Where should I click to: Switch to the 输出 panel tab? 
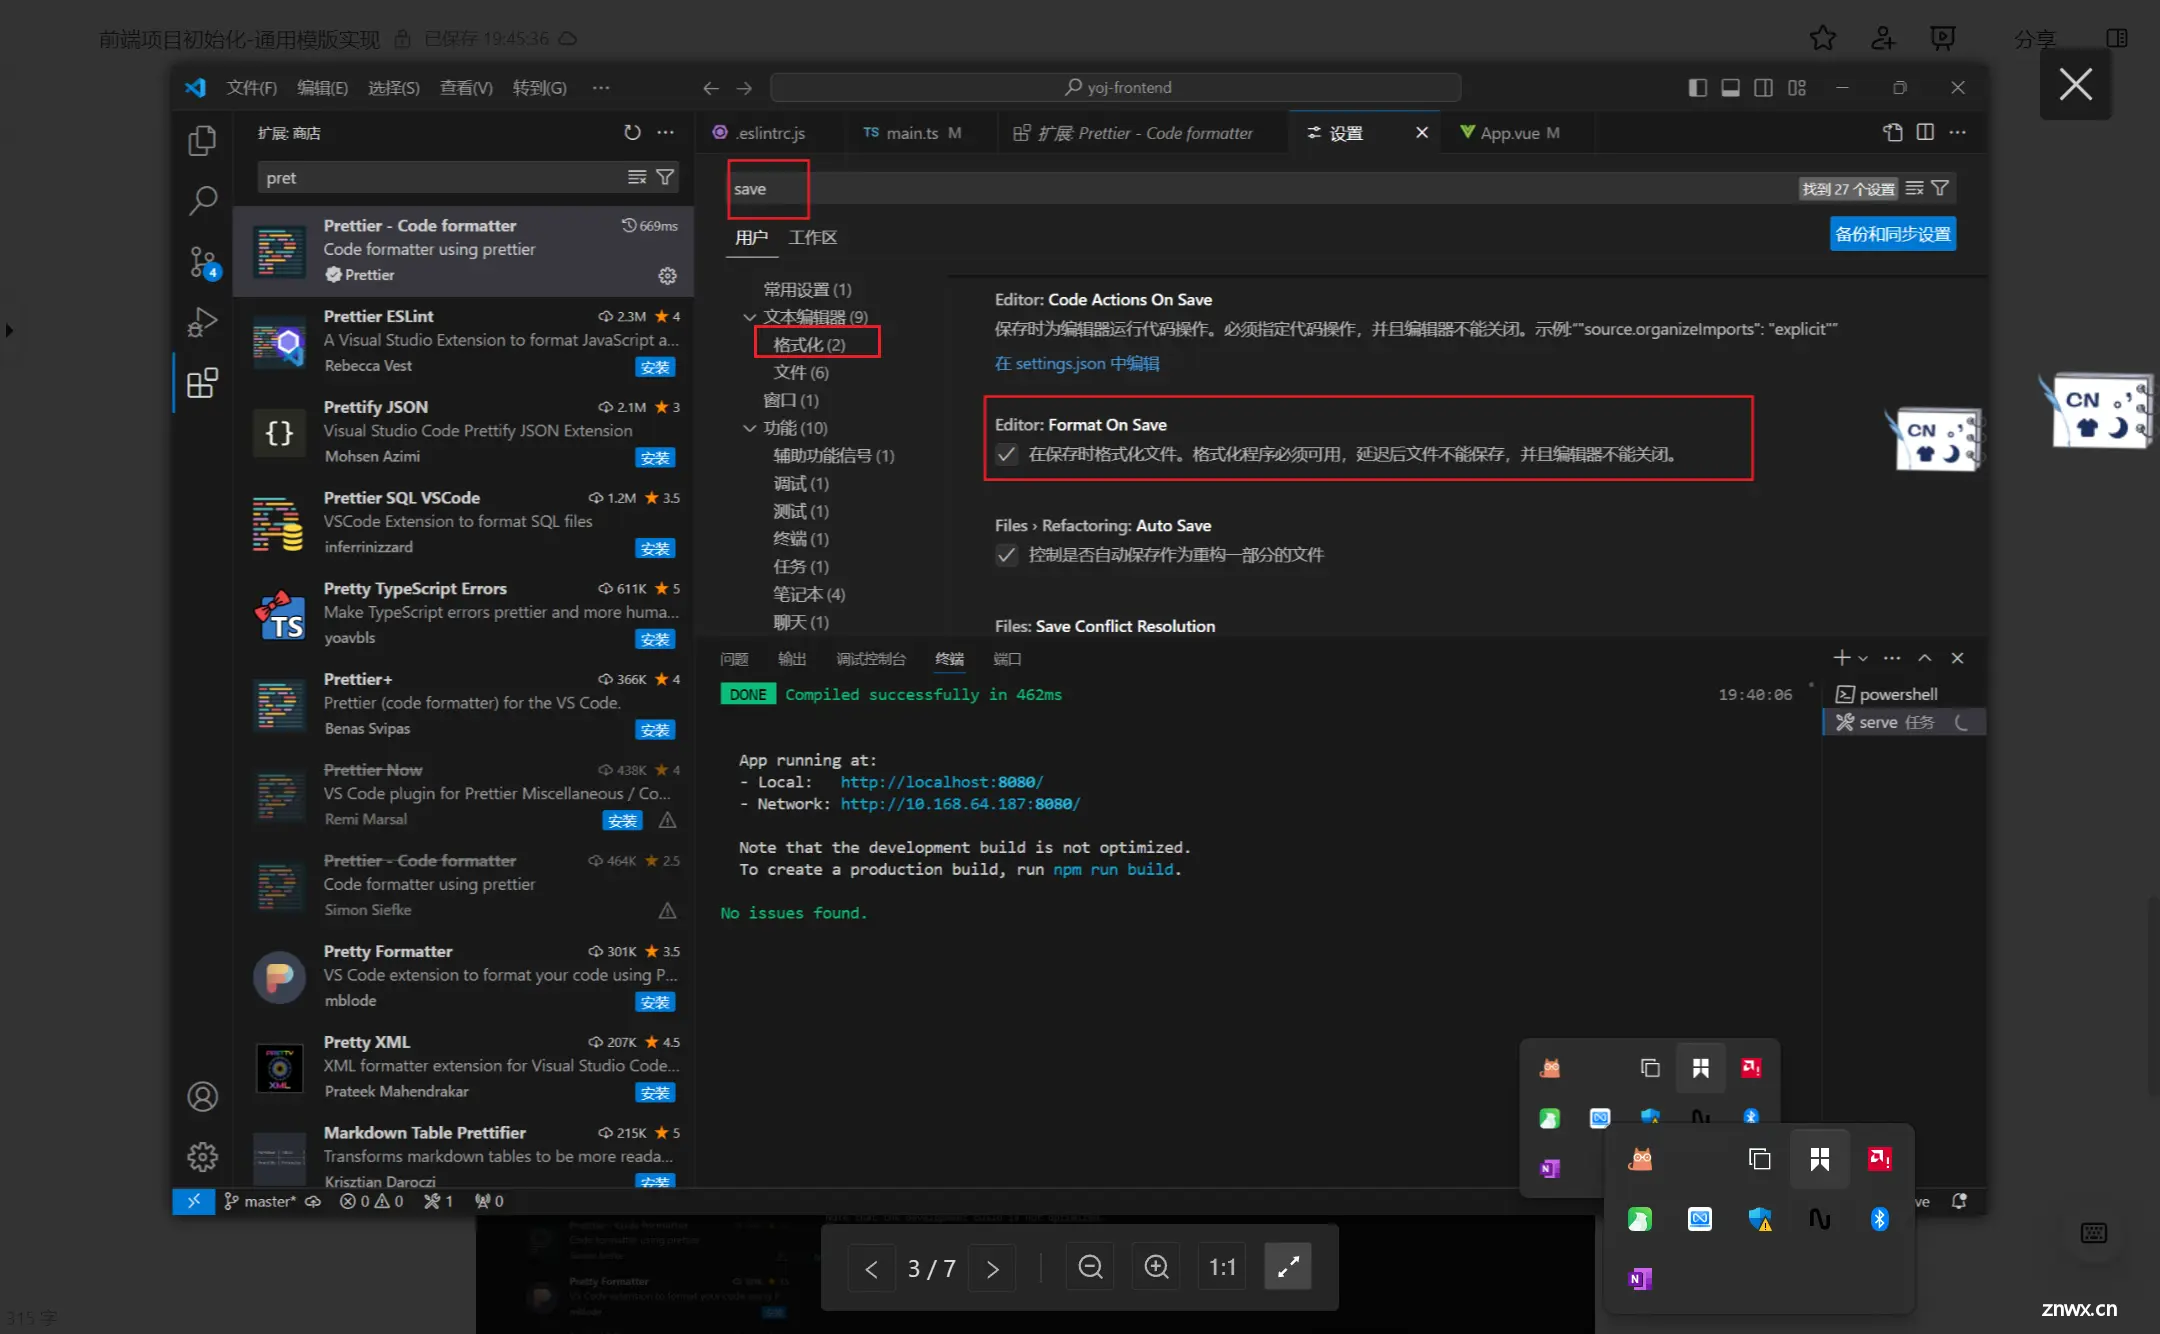pos(792,659)
